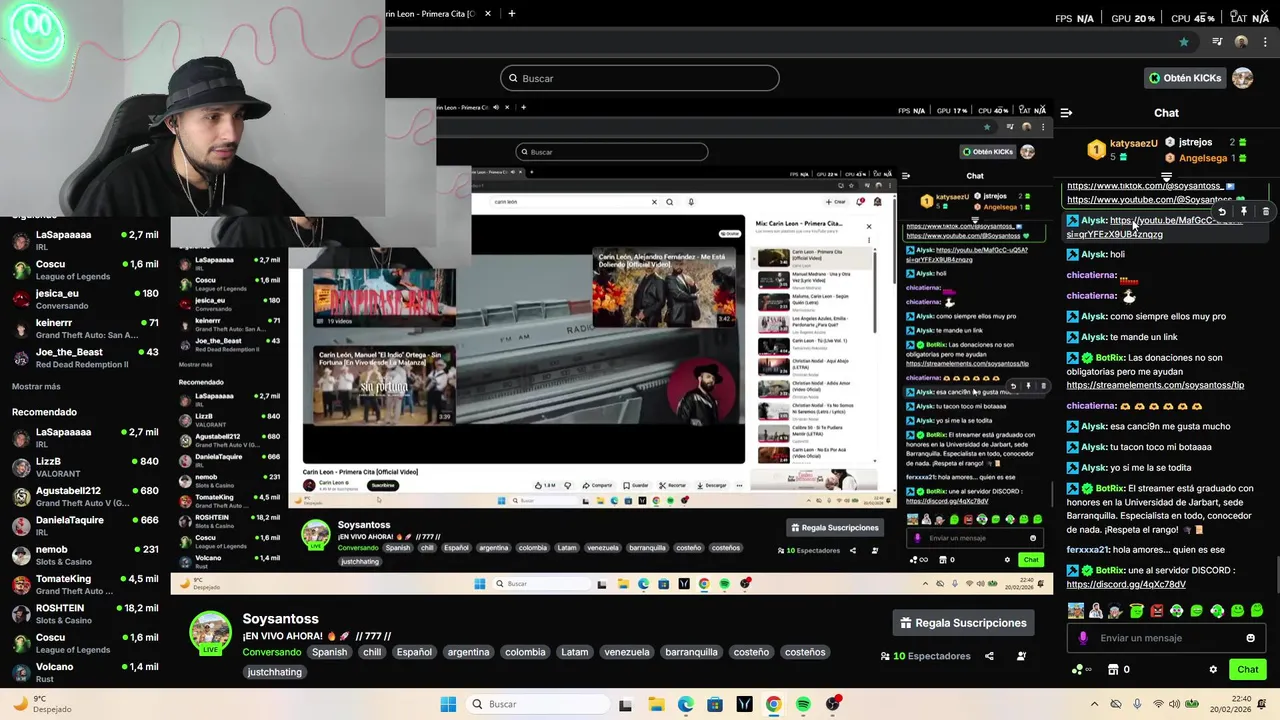Click the Windows taskbar Buscar search box
The width and height of the screenshot is (1280, 720).
[x=537, y=704]
